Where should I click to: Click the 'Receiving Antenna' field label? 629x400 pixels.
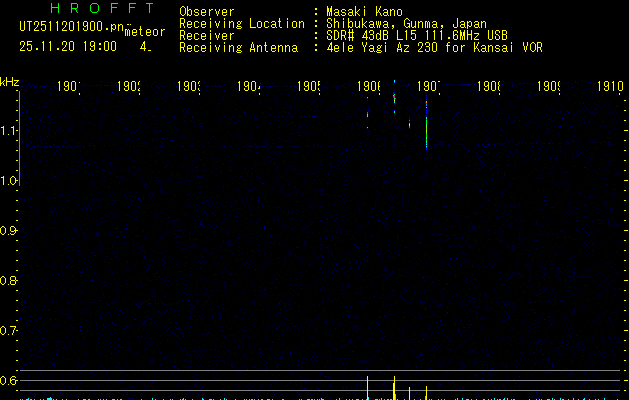point(239,48)
